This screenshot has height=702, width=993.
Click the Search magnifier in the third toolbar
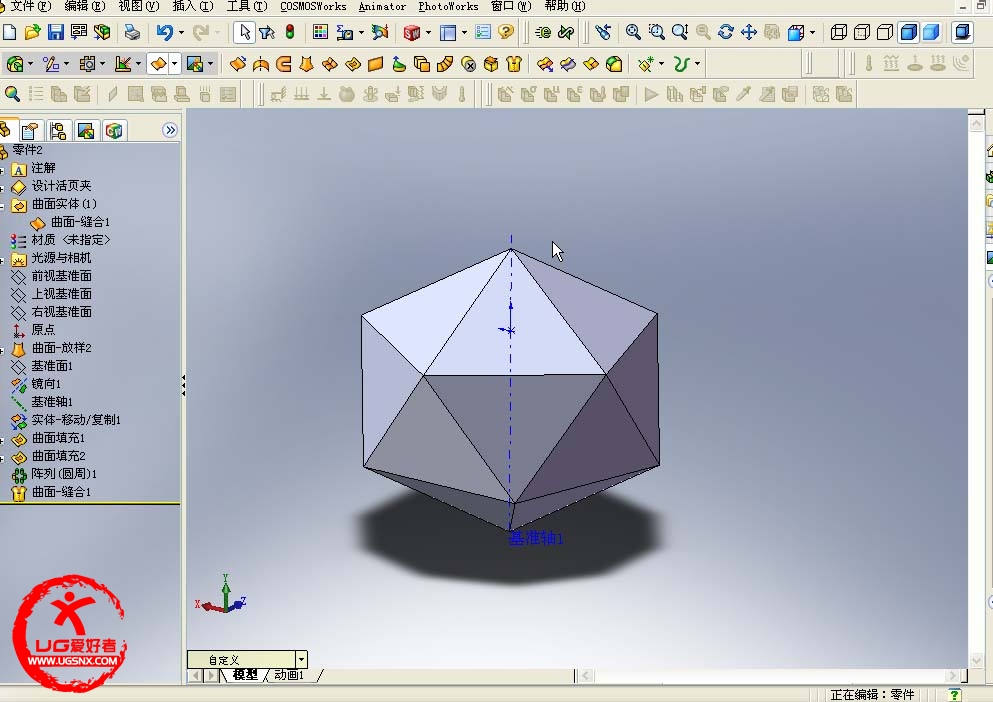[x=12, y=94]
